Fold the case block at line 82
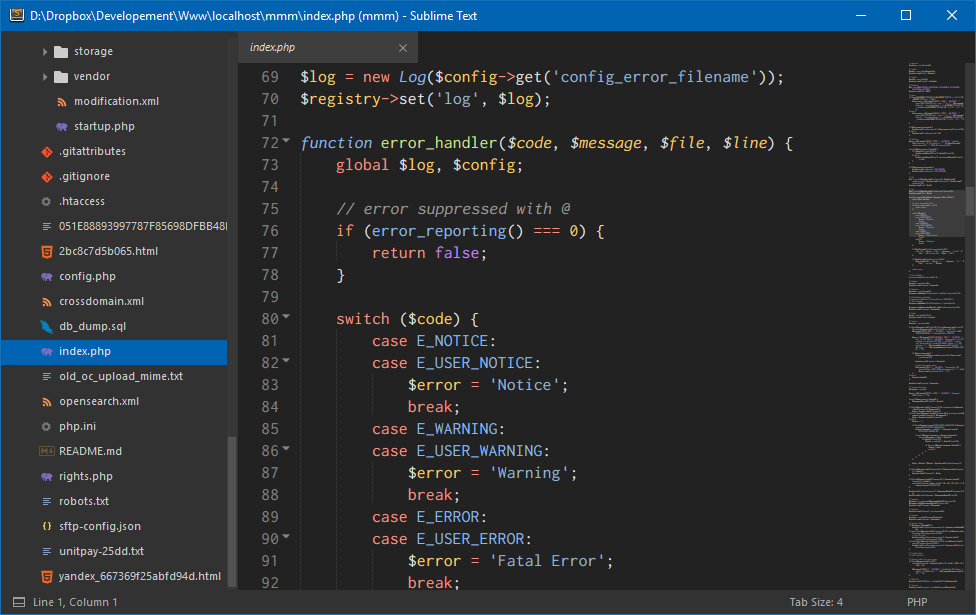 click(x=286, y=361)
